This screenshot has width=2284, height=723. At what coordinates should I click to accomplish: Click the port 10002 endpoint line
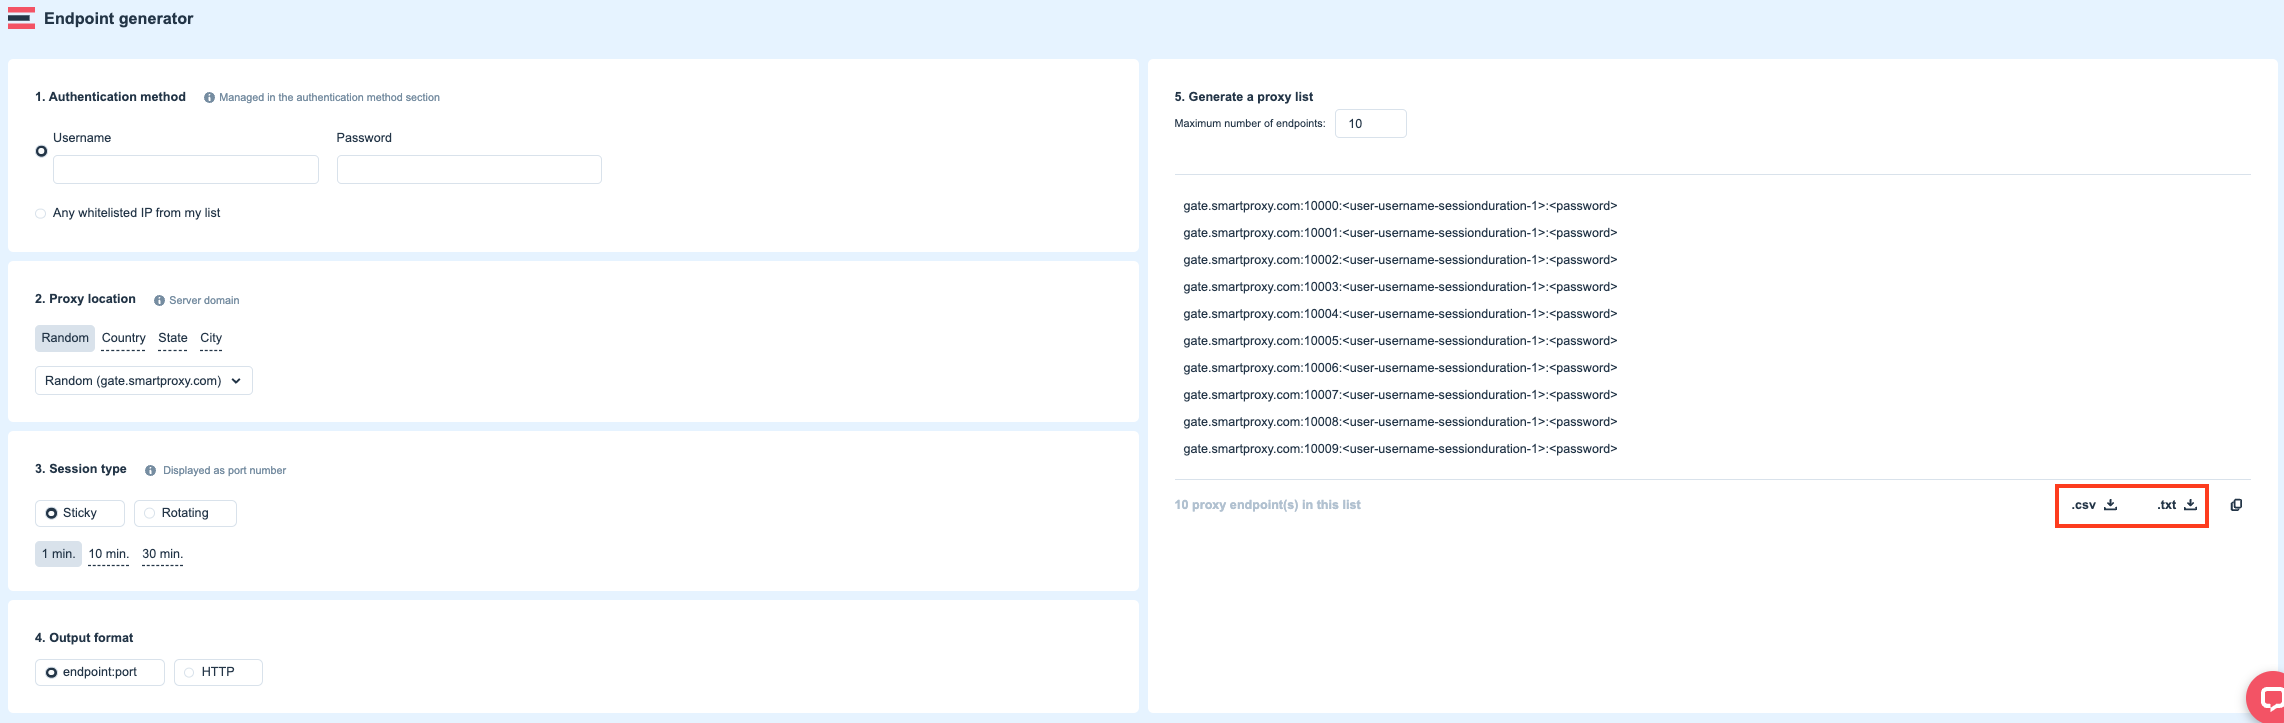click(x=1400, y=260)
